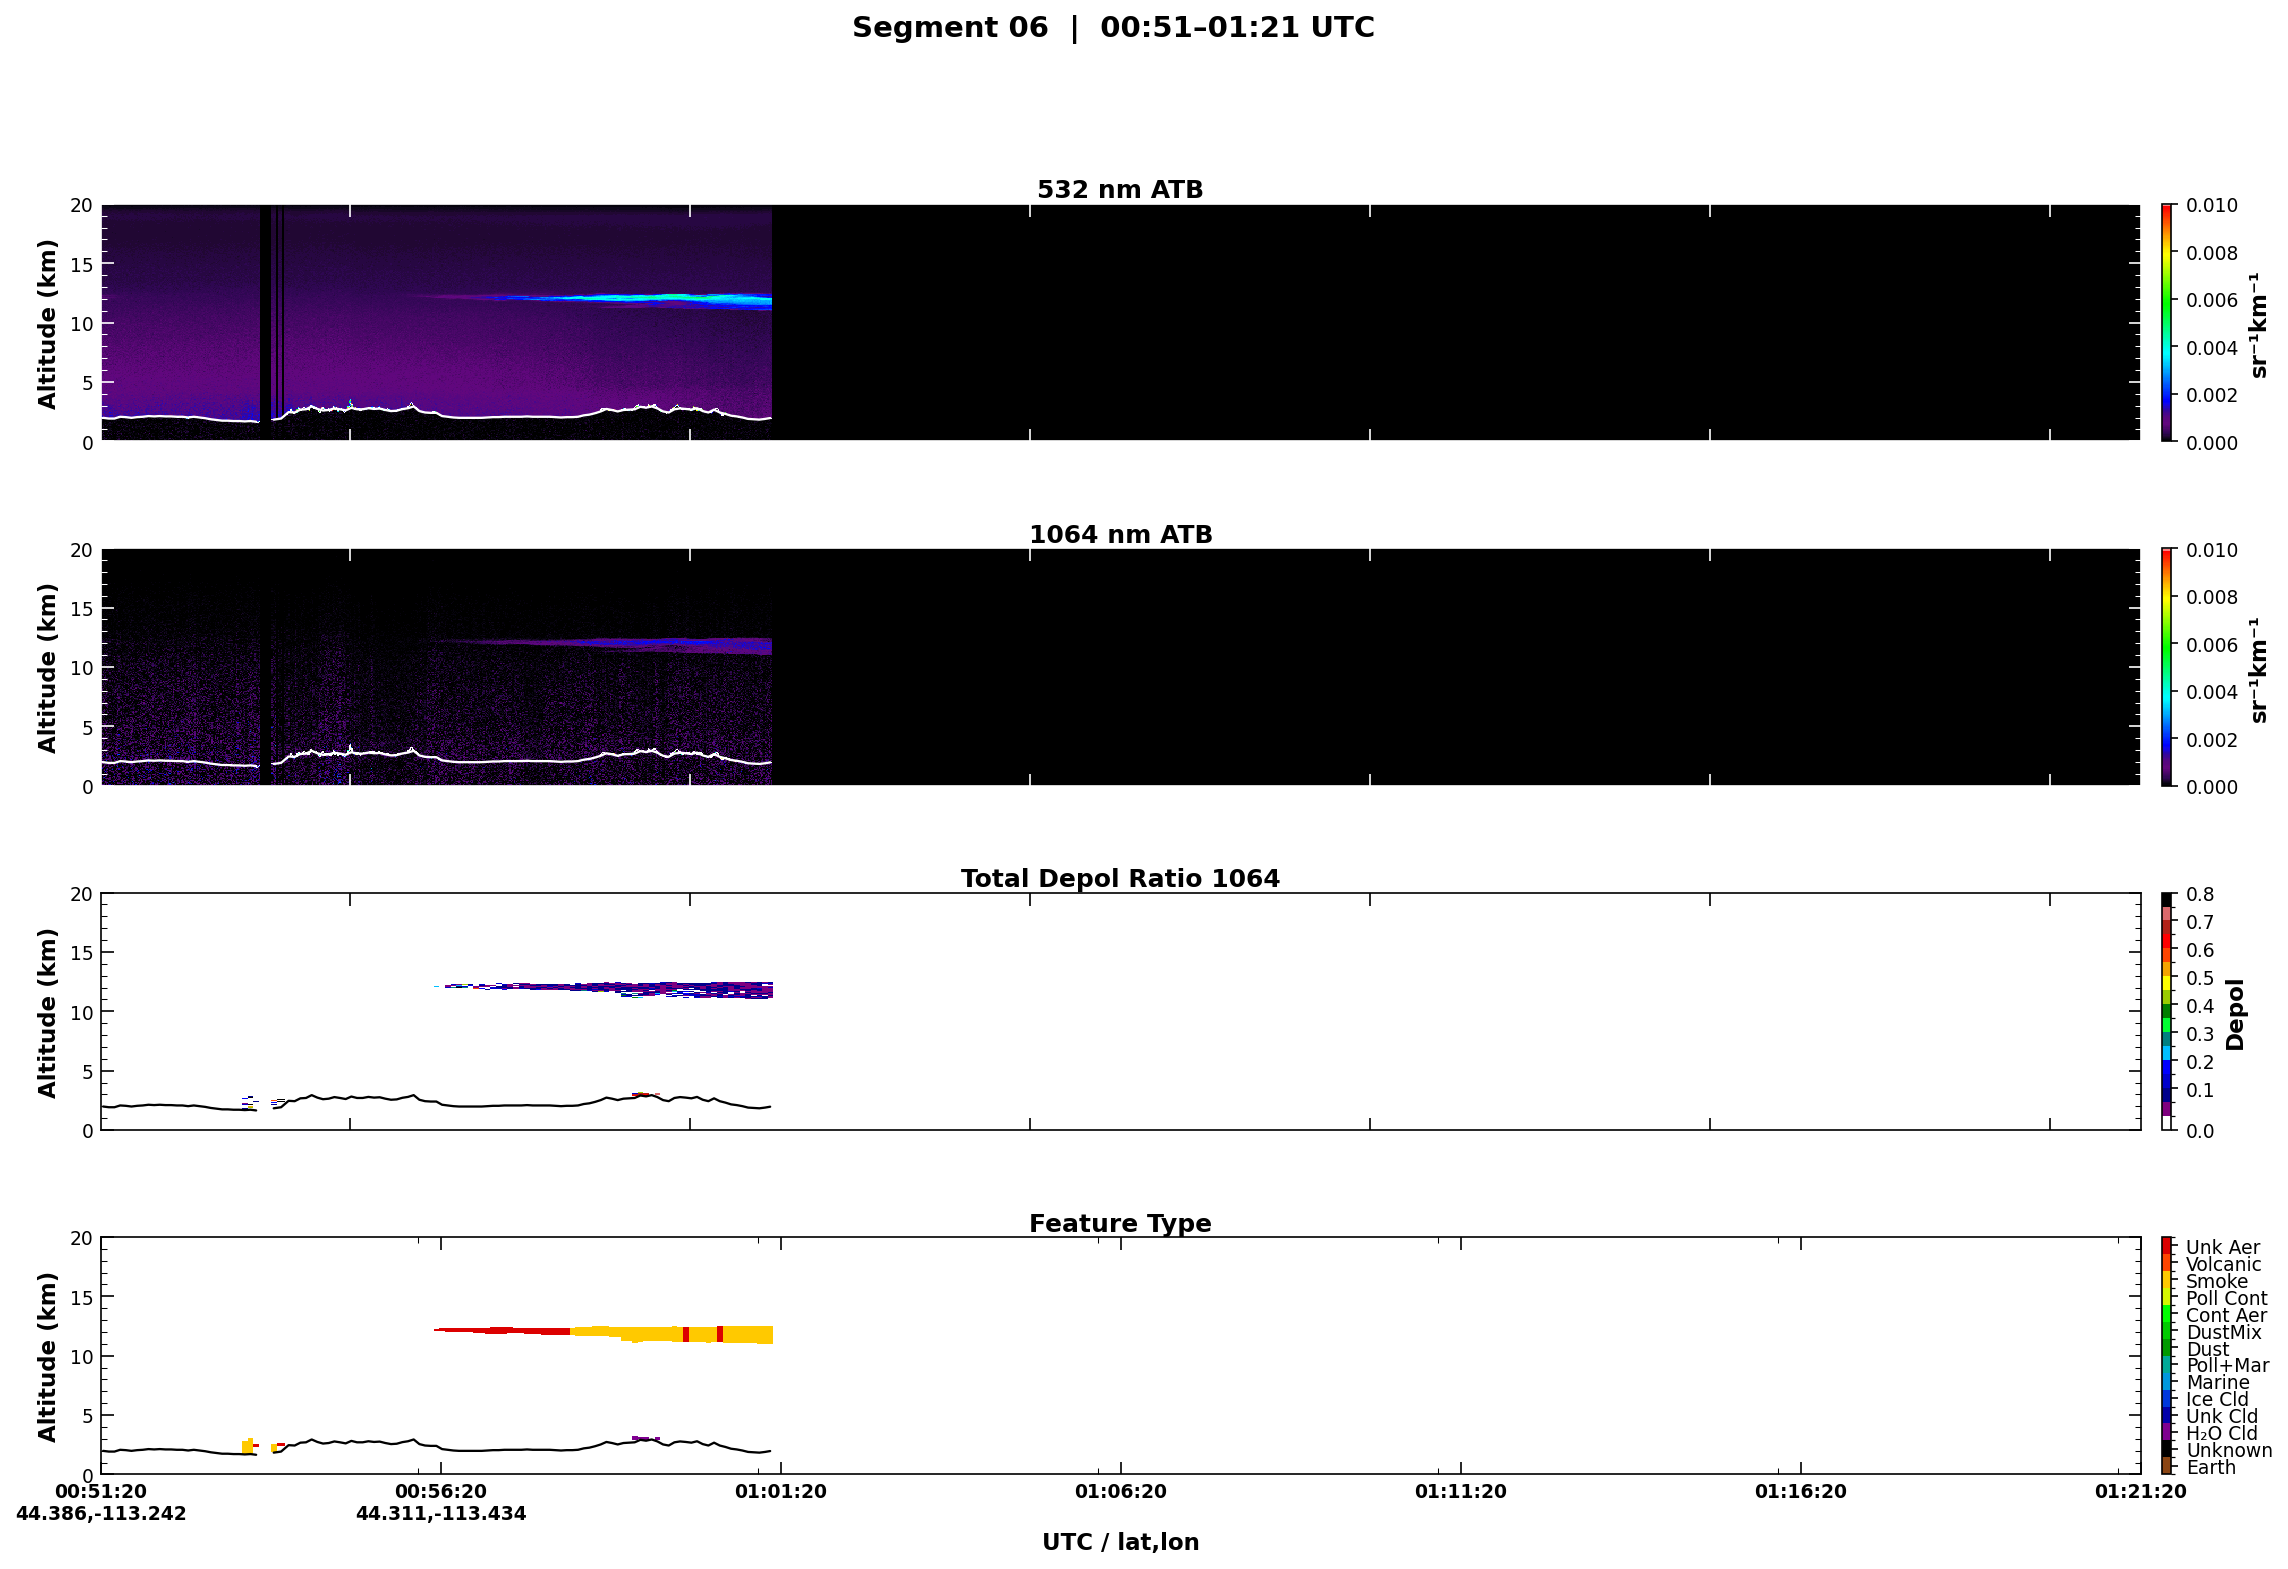Click the Segment 06 heading text
Screen dimensions: 2288x1569
949,27
